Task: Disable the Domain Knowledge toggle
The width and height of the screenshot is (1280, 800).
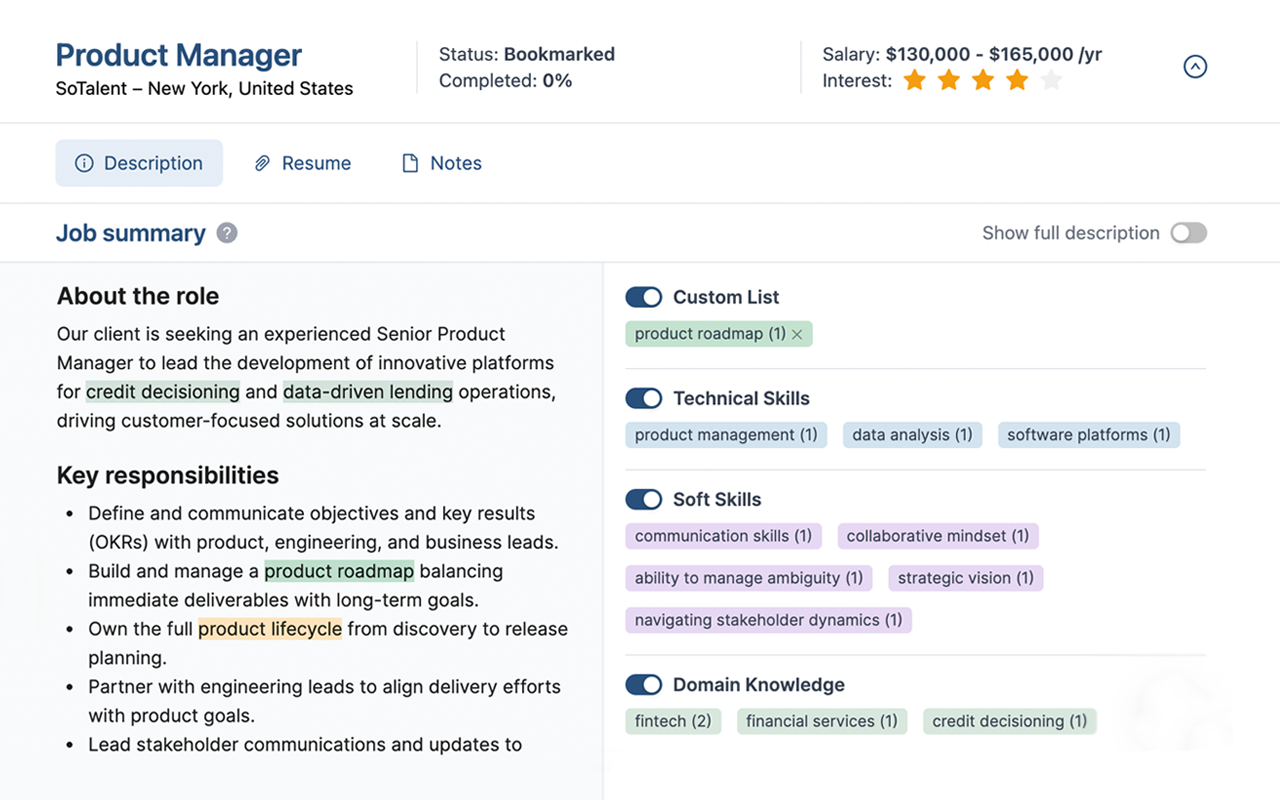Action: coord(644,684)
